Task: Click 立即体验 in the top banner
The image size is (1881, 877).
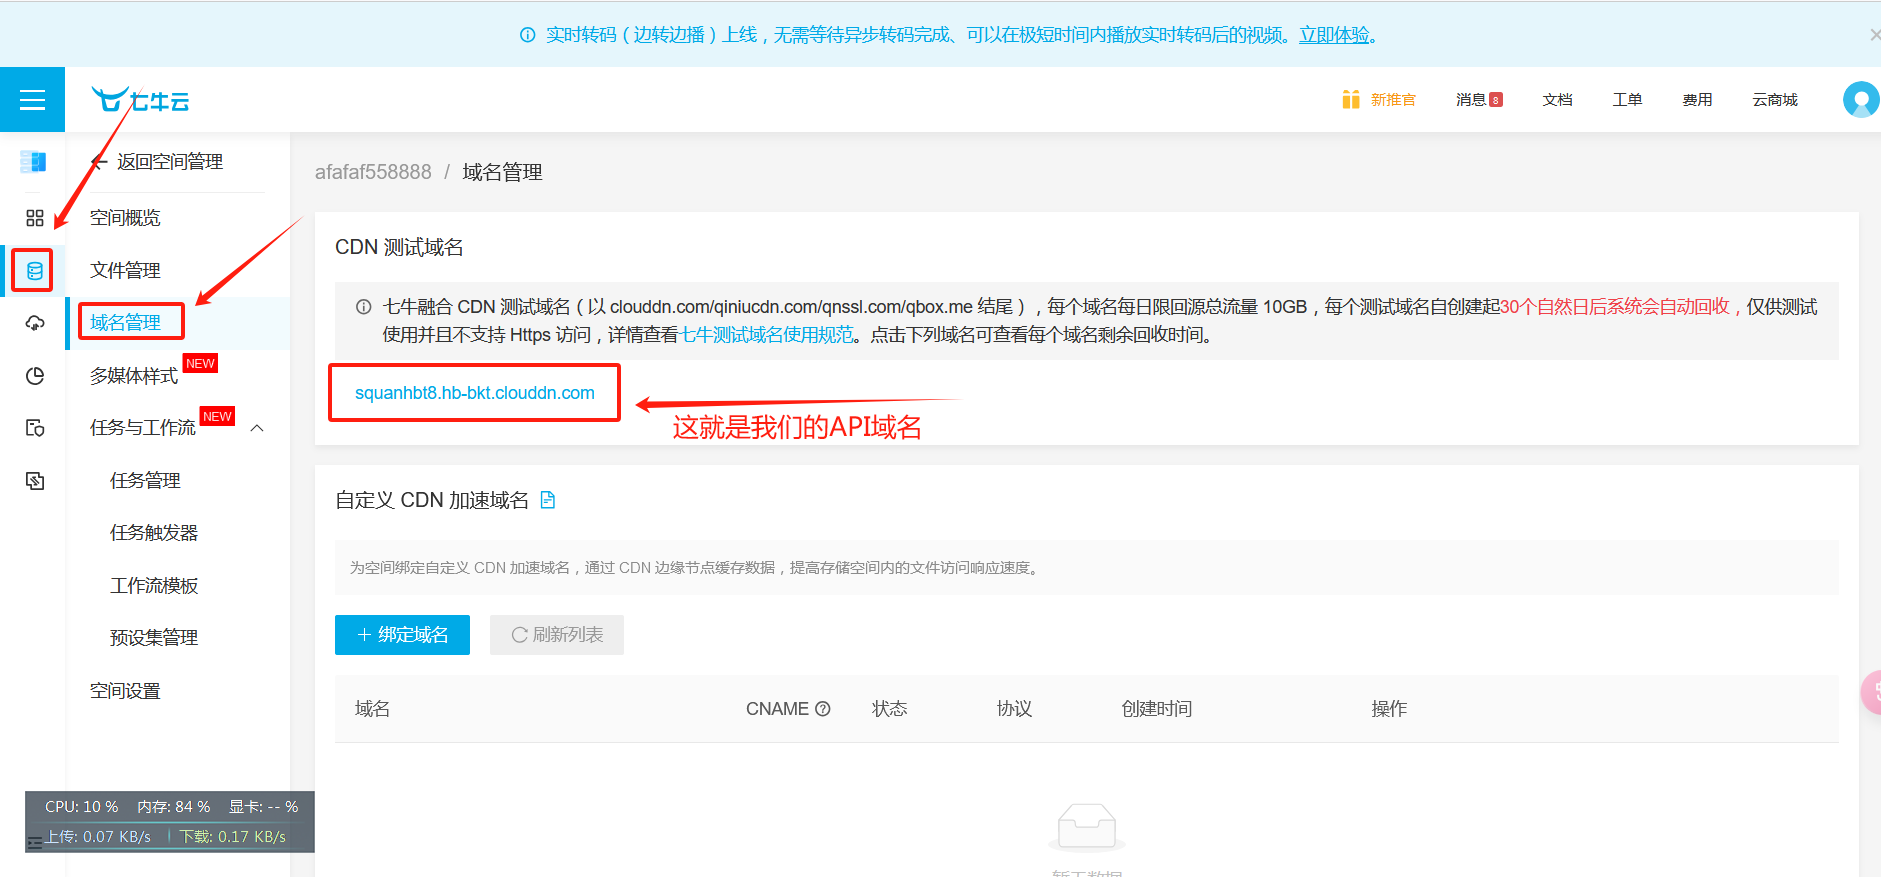Action: (1334, 35)
